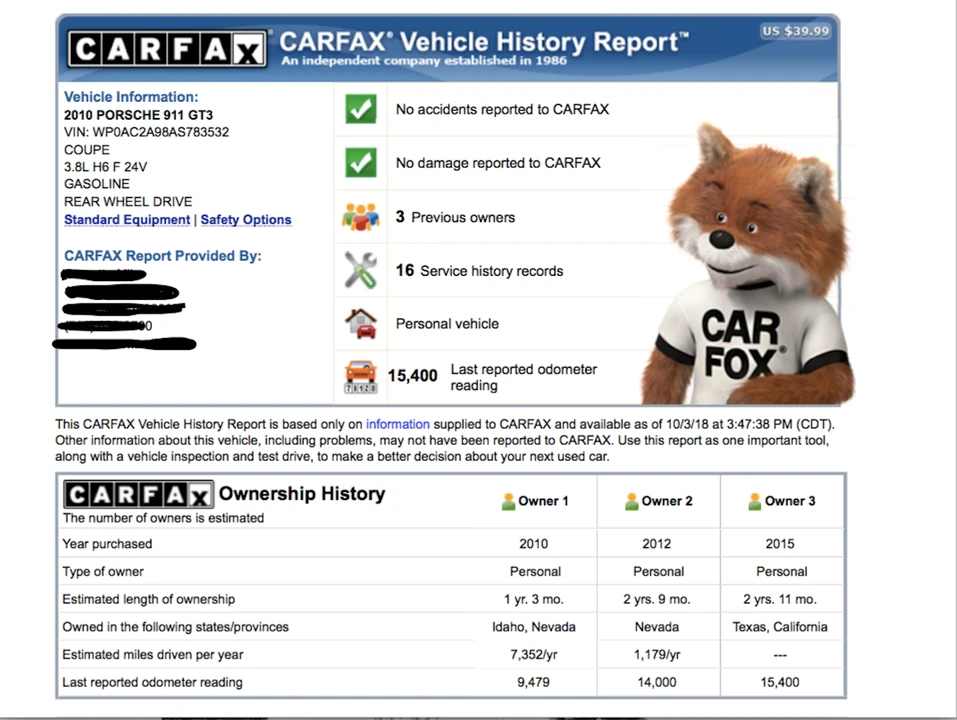Click 'Last reported odometer reading' summary label
Image resolution: width=957 pixels, height=720 pixels.
(524, 377)
